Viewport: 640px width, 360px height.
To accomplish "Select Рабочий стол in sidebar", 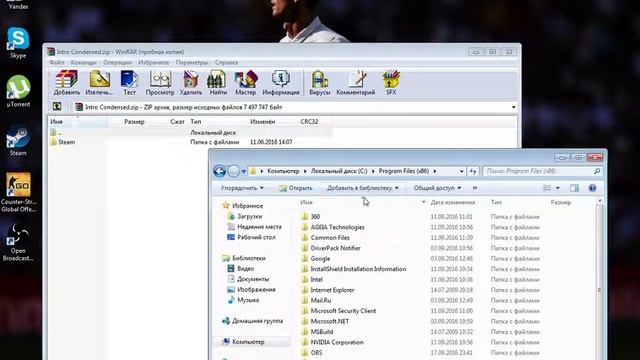I will [x=256, y=237].
